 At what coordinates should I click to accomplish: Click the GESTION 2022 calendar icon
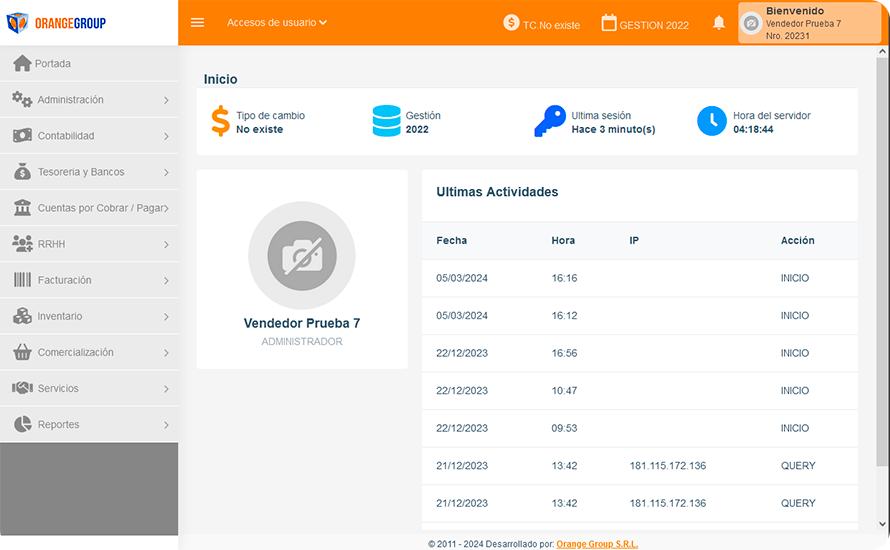click(609, 23)
